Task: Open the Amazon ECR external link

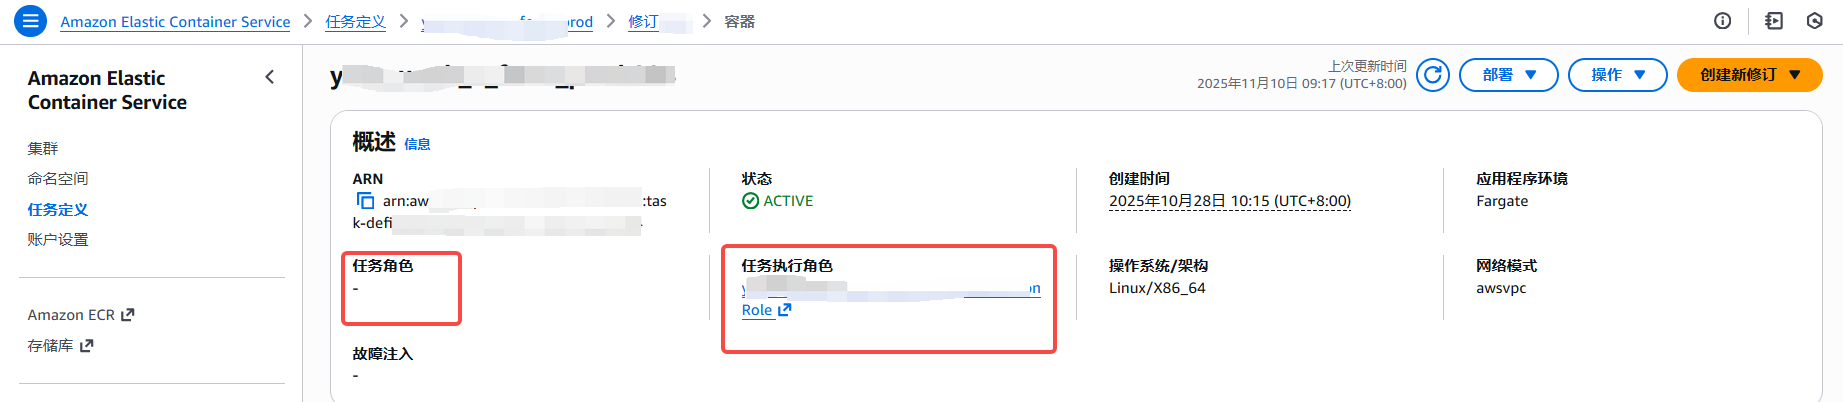Action: (x=81, y=315)
